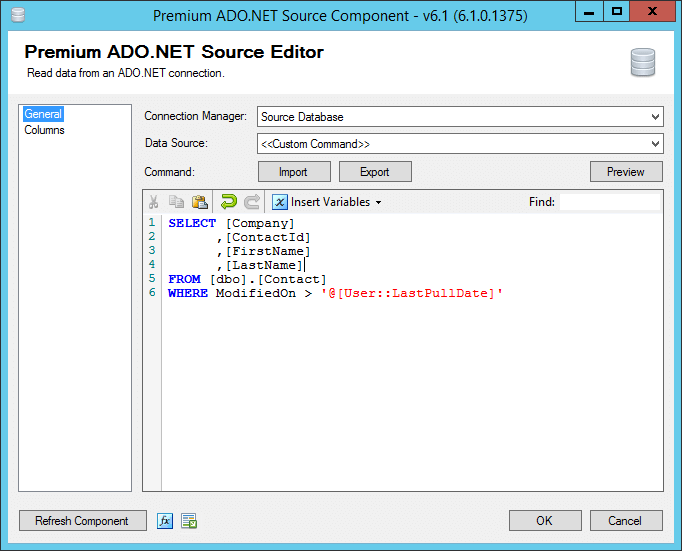
Task: Confirm with the OK button
Action: (545, 521)
